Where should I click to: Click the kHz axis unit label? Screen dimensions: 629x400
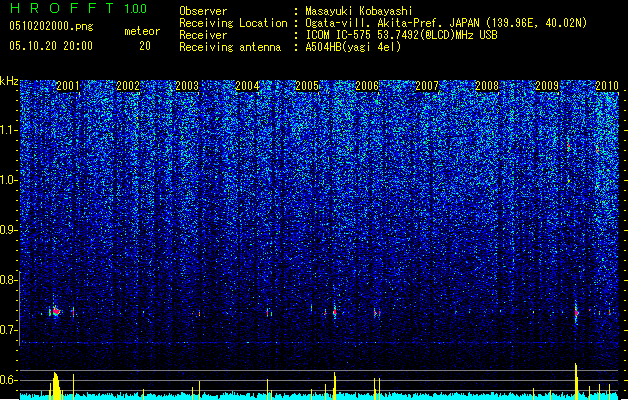[x=9, y=81]
